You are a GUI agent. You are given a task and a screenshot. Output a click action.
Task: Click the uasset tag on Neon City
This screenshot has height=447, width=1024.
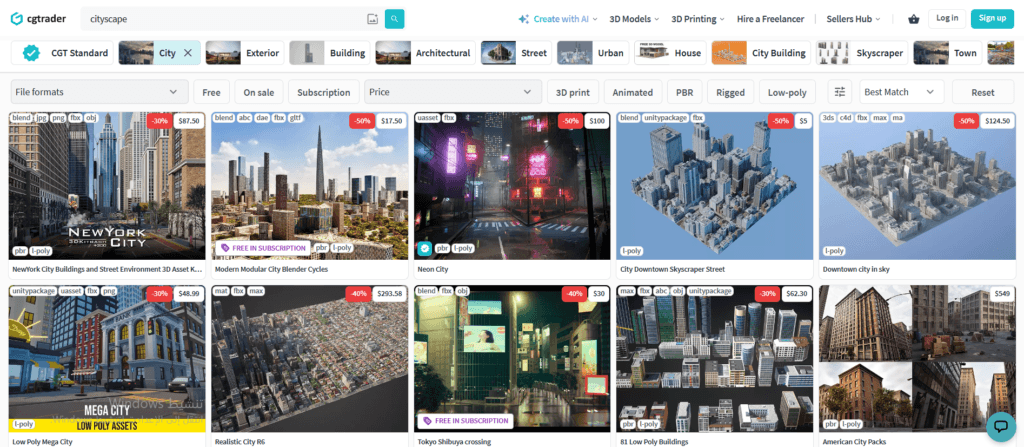(428, 118)
